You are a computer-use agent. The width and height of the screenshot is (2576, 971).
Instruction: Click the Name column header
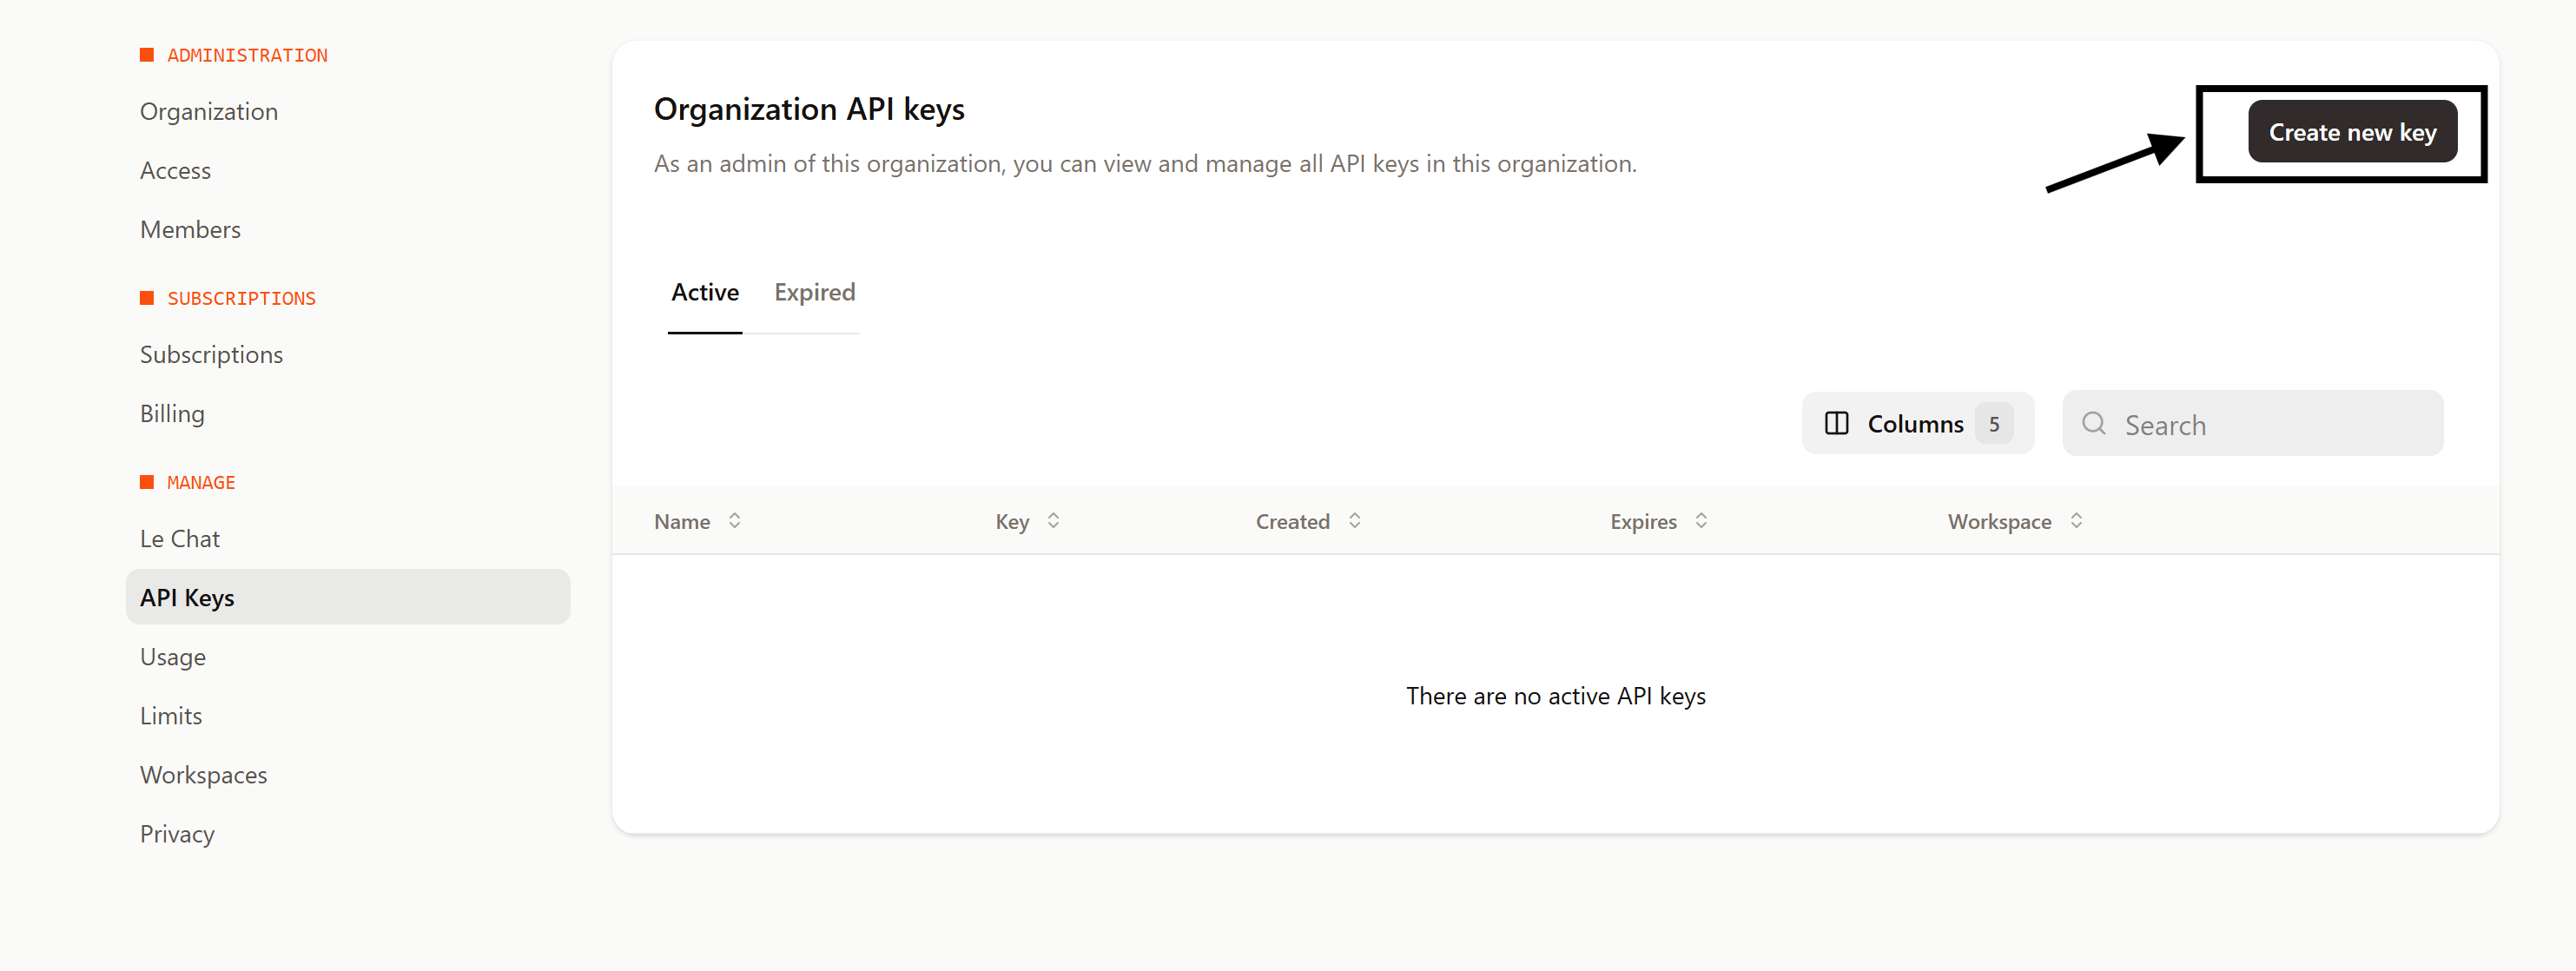click(682, 522)
